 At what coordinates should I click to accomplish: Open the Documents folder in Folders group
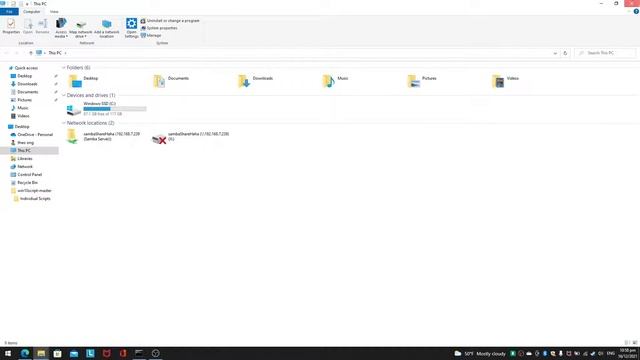point(171,81)
